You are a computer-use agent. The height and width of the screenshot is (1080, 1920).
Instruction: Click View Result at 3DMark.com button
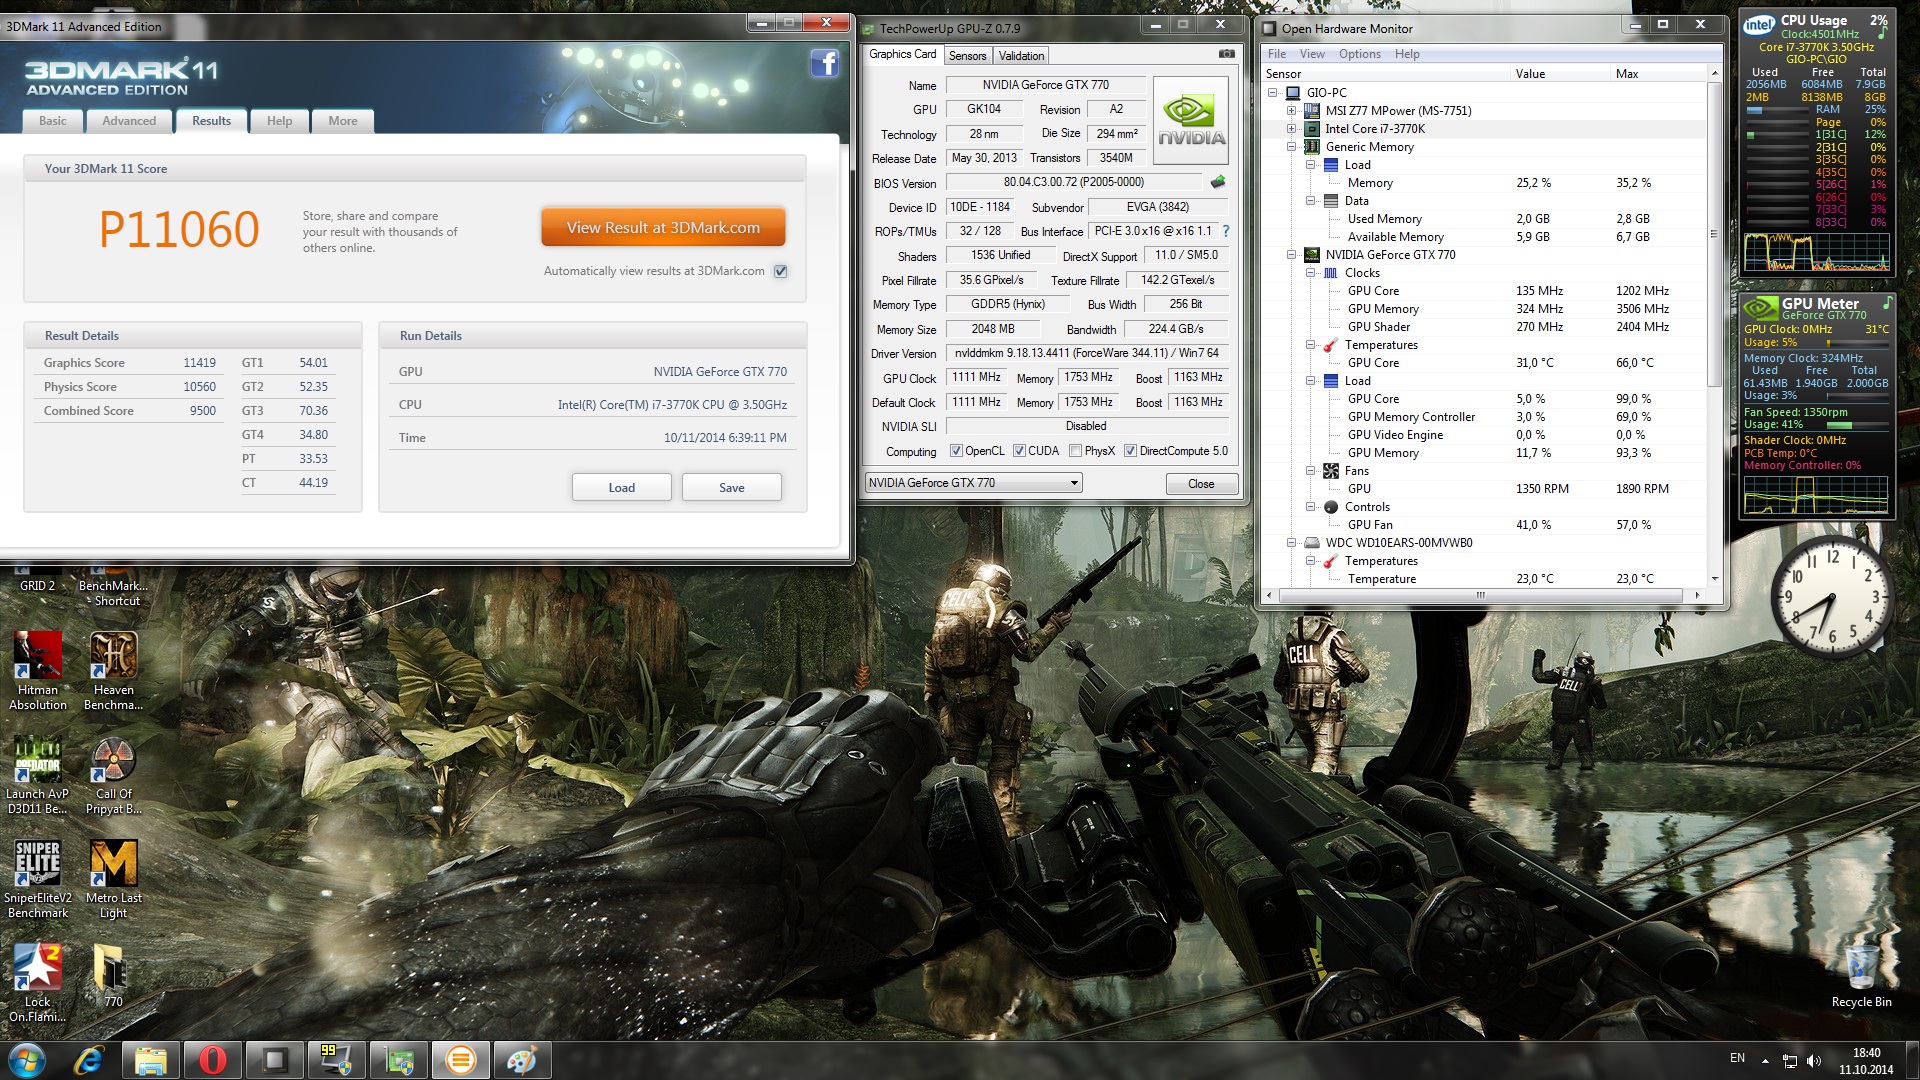point(663,228)
